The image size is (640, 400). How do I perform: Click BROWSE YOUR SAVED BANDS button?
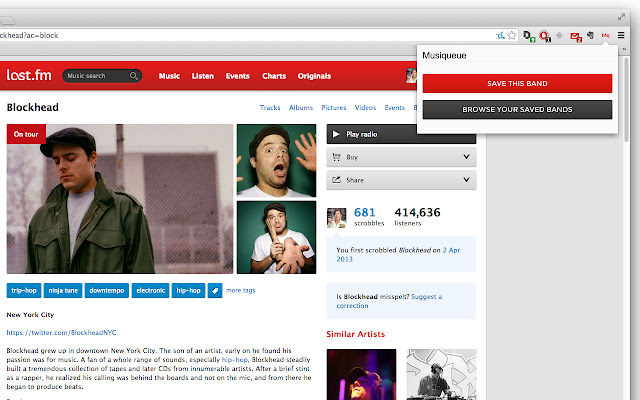pos(517,110)
